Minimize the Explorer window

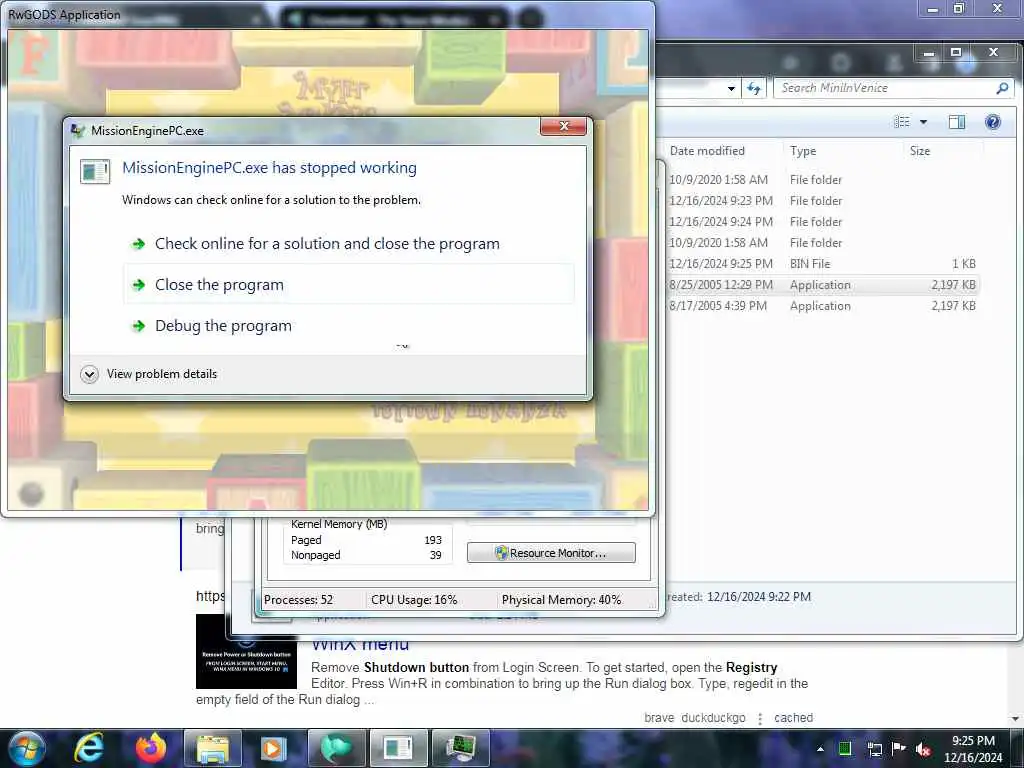[929, 53]
